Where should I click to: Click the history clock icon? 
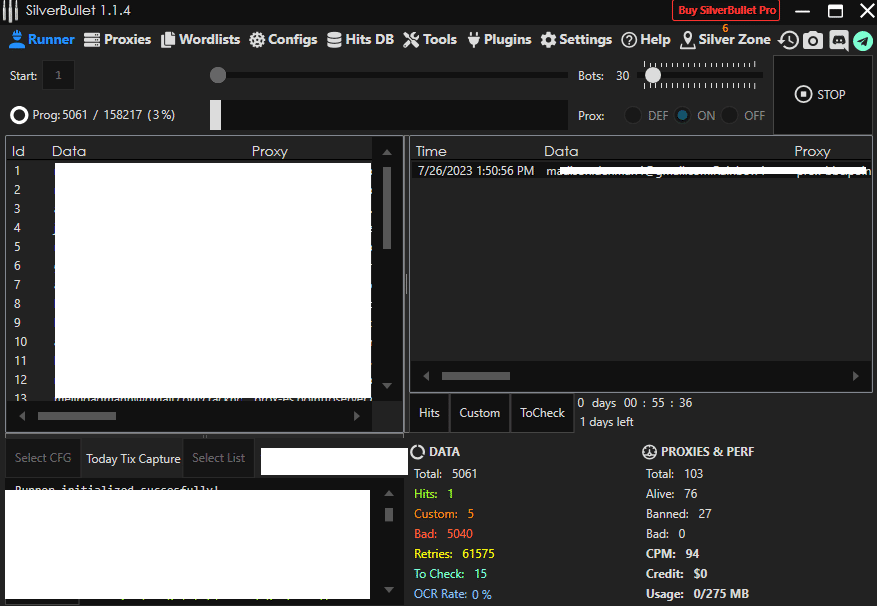pos(789,40)
